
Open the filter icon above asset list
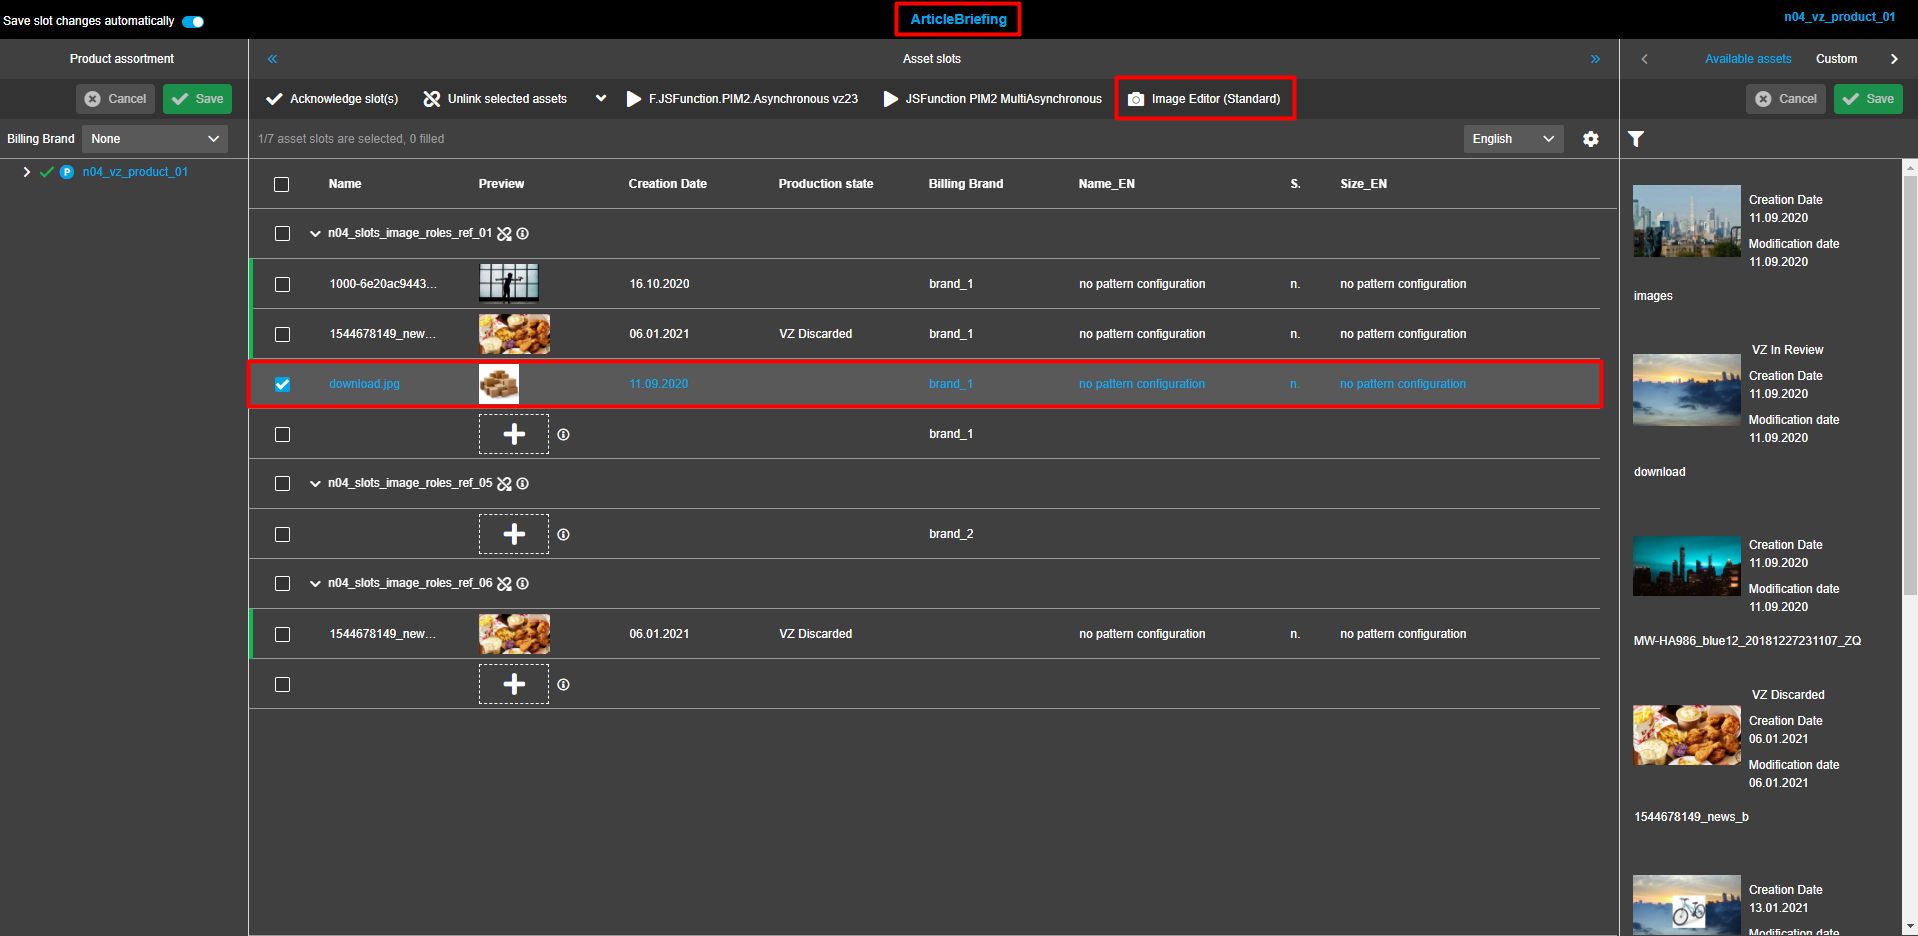click(x=1636, y=139)
